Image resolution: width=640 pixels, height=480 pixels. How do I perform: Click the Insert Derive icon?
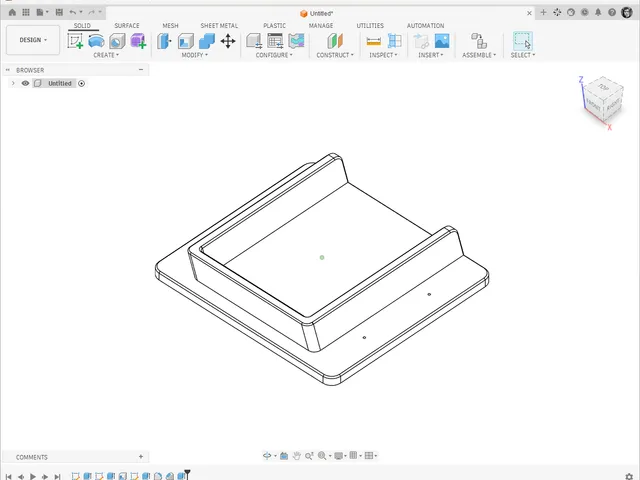pos(421,41)
